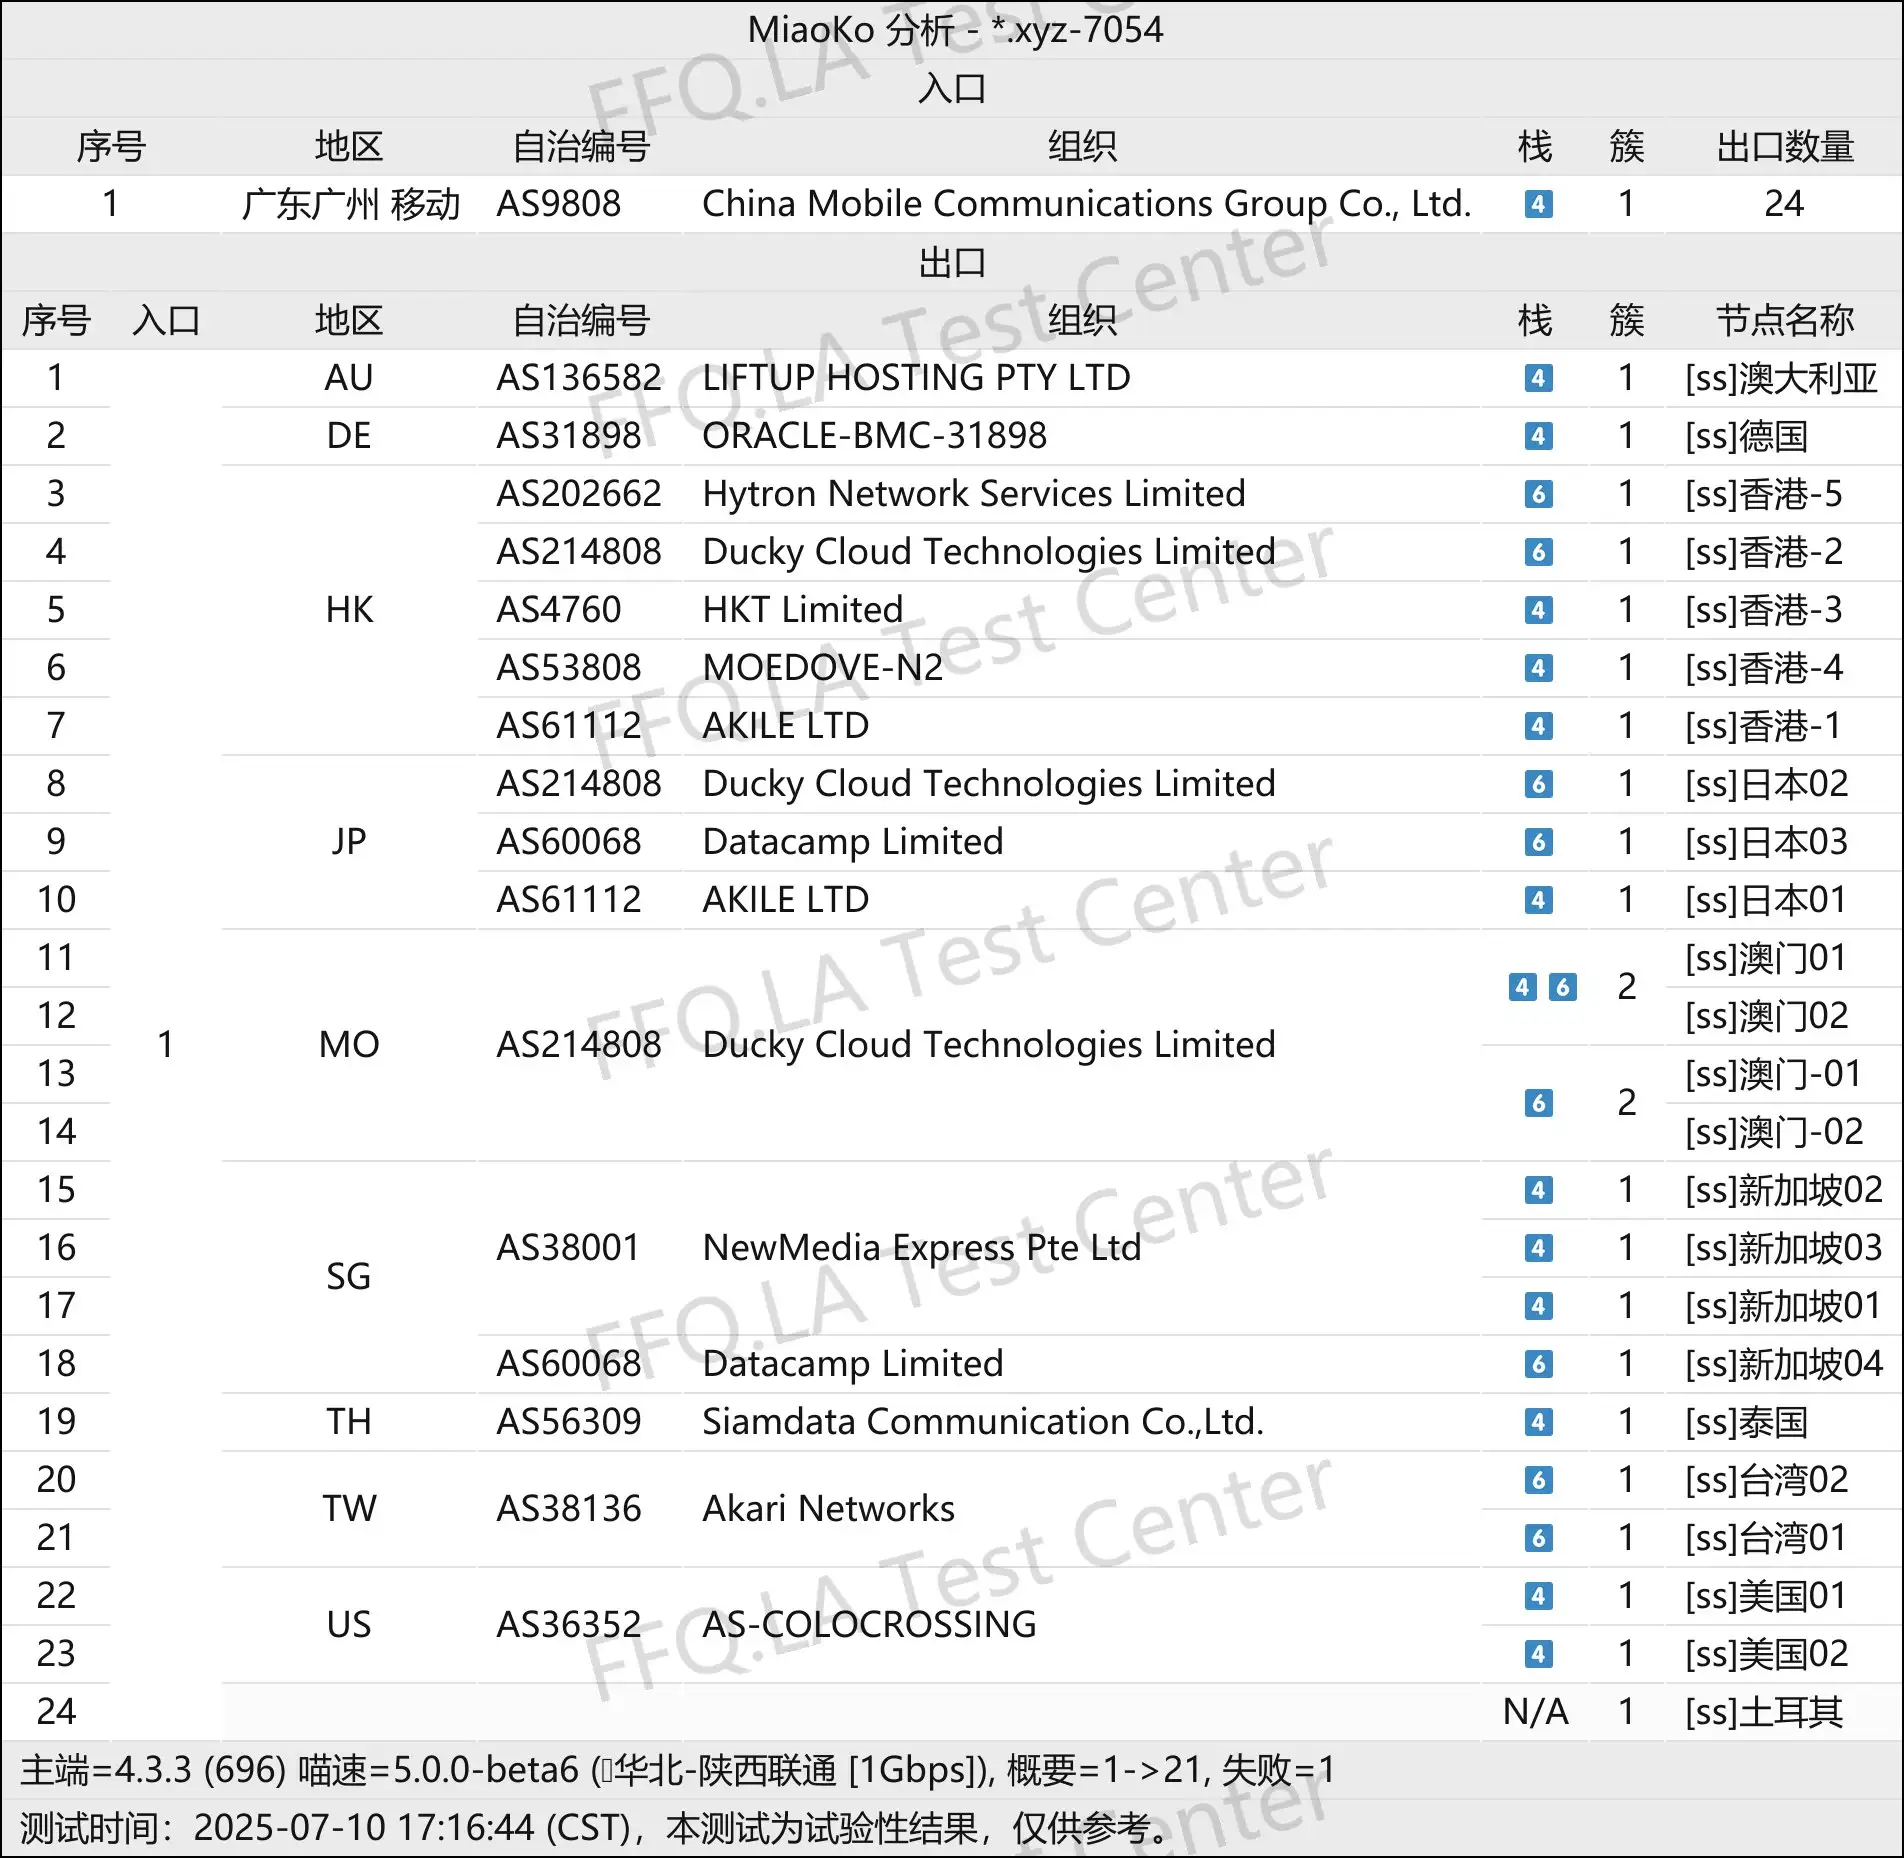Click the ASN cell 'AS56309'

569,1422
